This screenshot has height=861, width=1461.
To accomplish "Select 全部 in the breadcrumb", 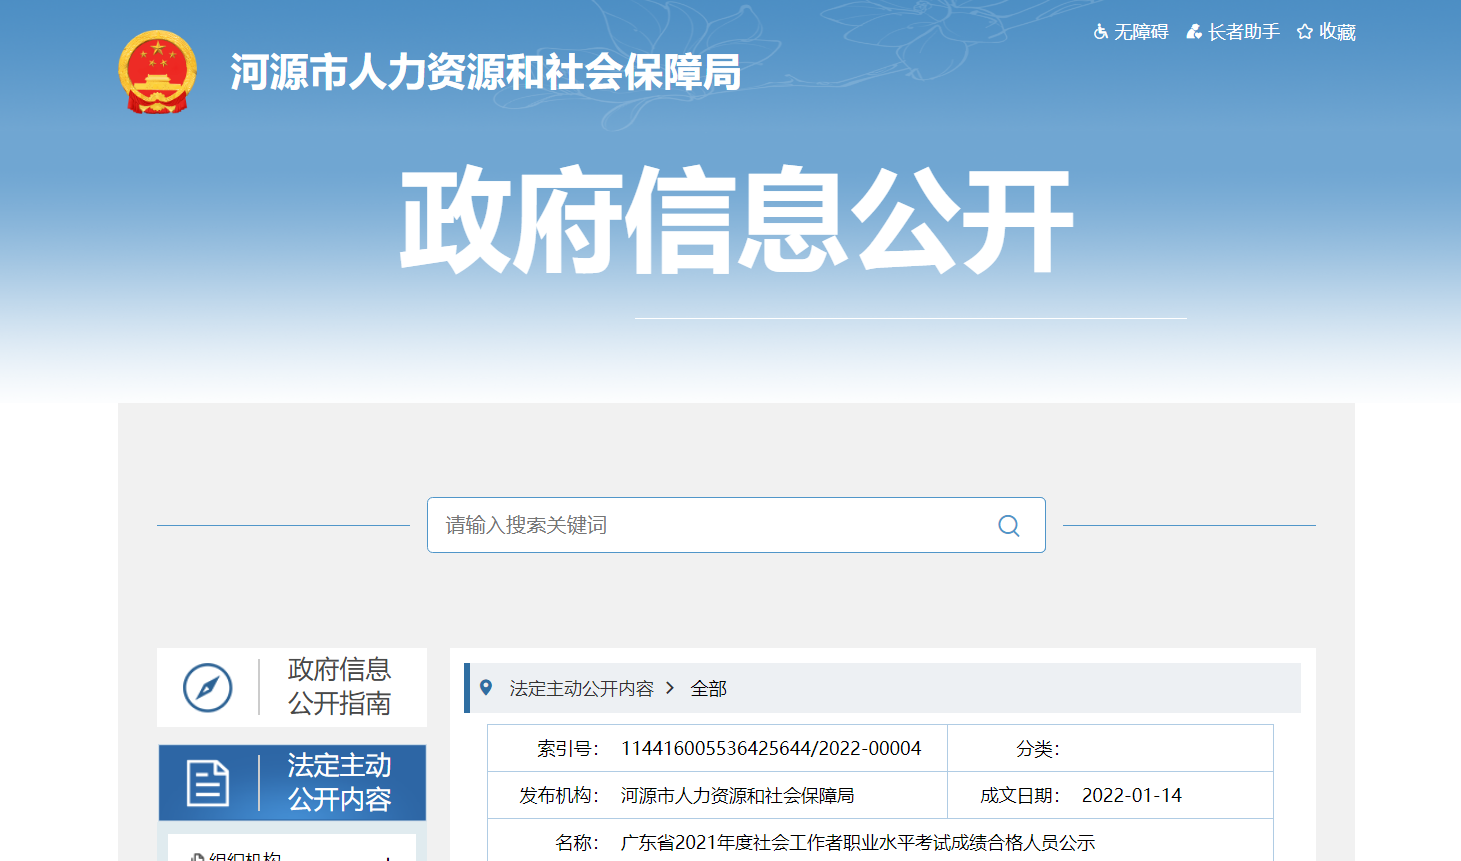I will pyautogui.click(x=708, y=689).
